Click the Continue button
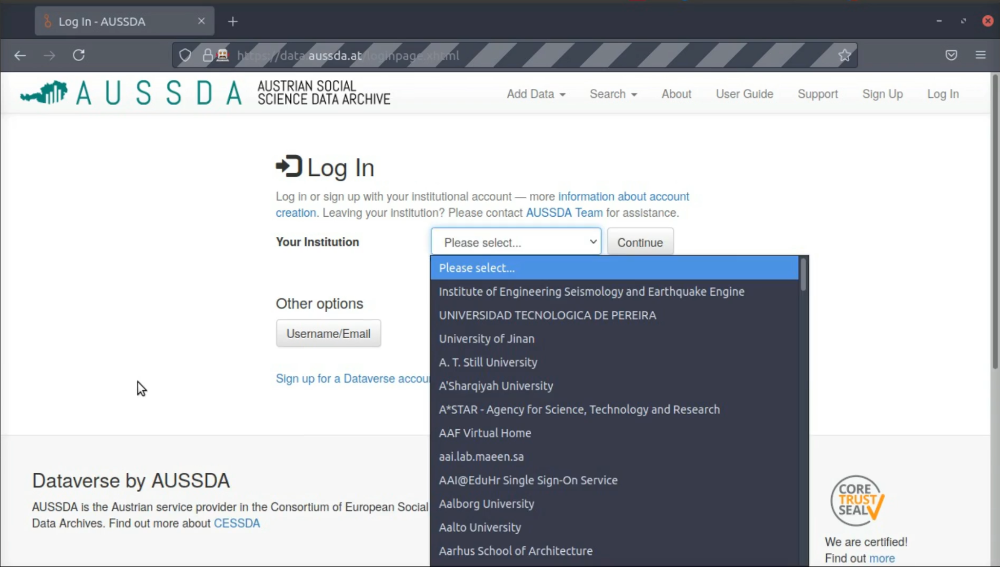This screenshot has width=1000, height=567. (640, 242)
